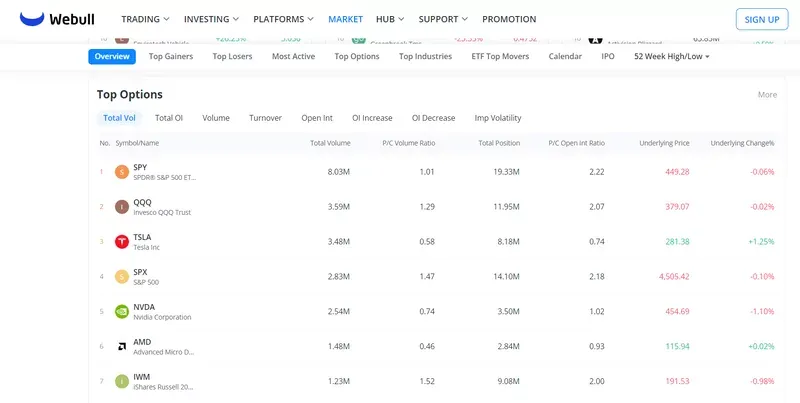Click the QQQ ticker icon
800x403 pixels.
pyautogui.click(x=121, y=207)
